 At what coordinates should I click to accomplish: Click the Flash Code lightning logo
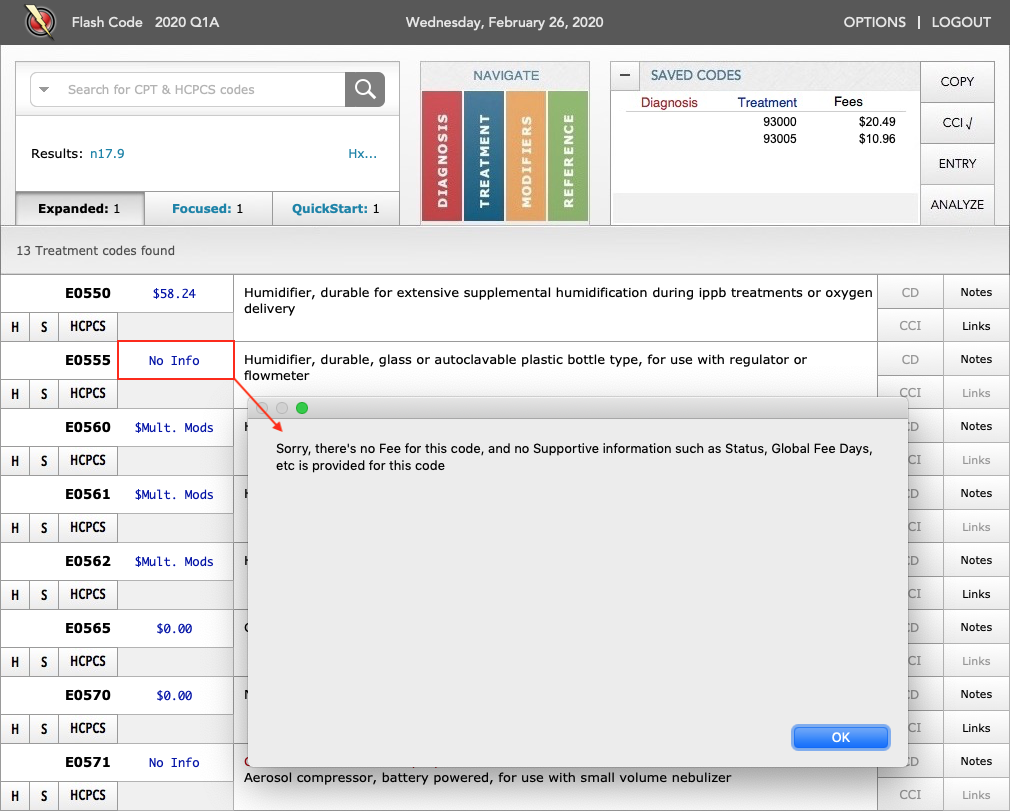[40, 22]
